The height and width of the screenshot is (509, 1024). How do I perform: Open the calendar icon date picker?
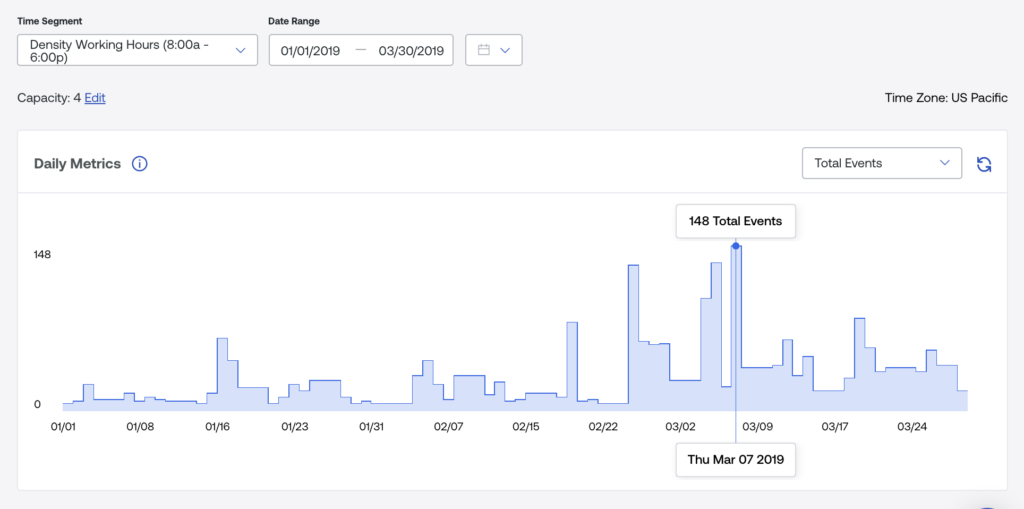point(484,50)
